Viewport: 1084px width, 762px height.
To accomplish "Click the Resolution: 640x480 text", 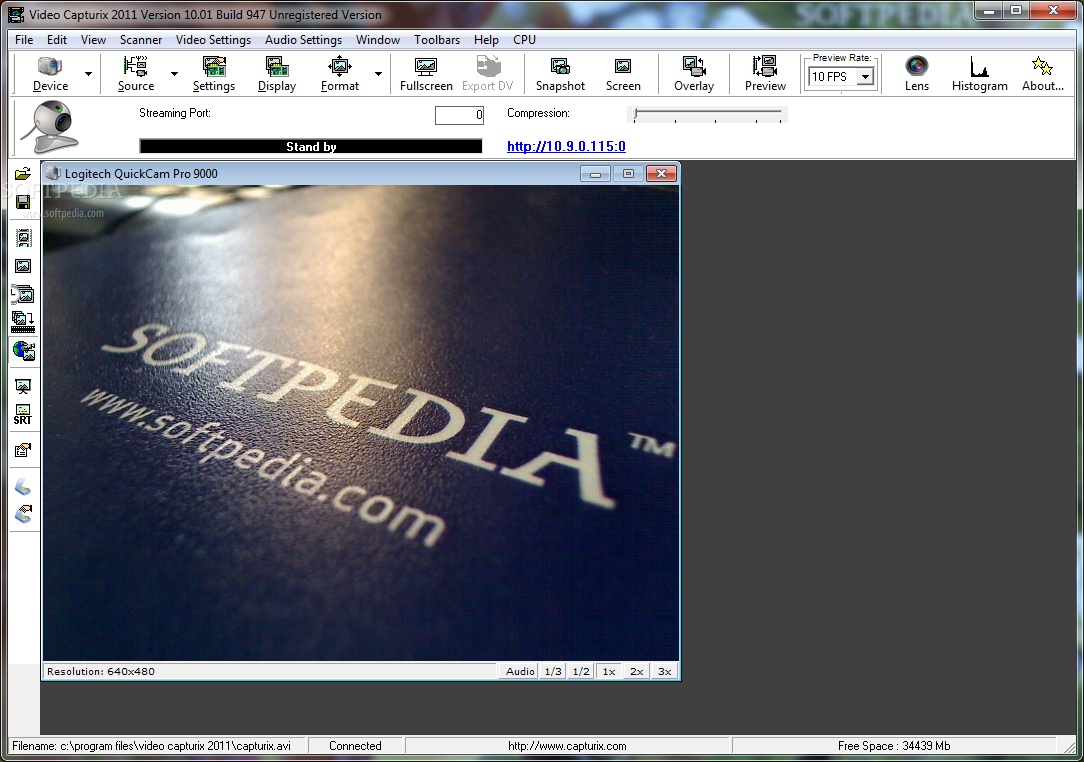I will [101, 671].
